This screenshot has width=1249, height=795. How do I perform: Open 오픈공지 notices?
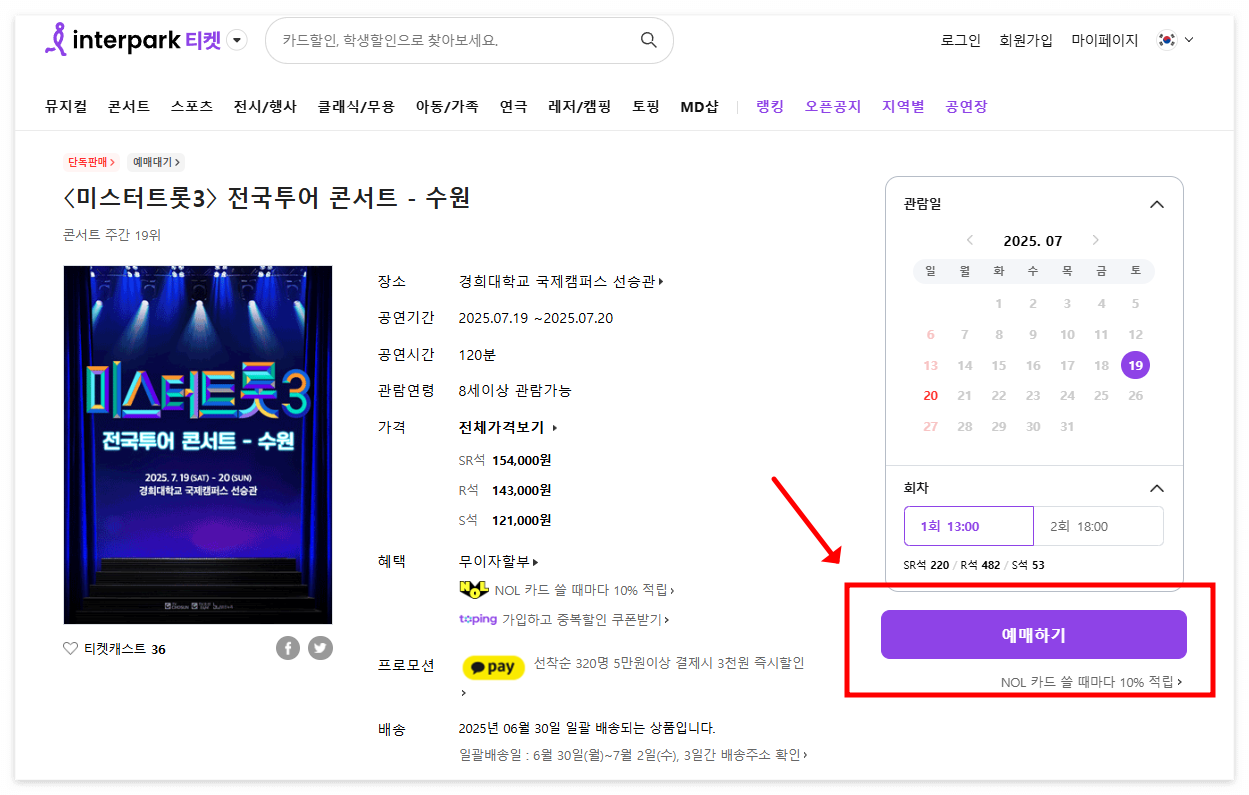pos(833,106)
